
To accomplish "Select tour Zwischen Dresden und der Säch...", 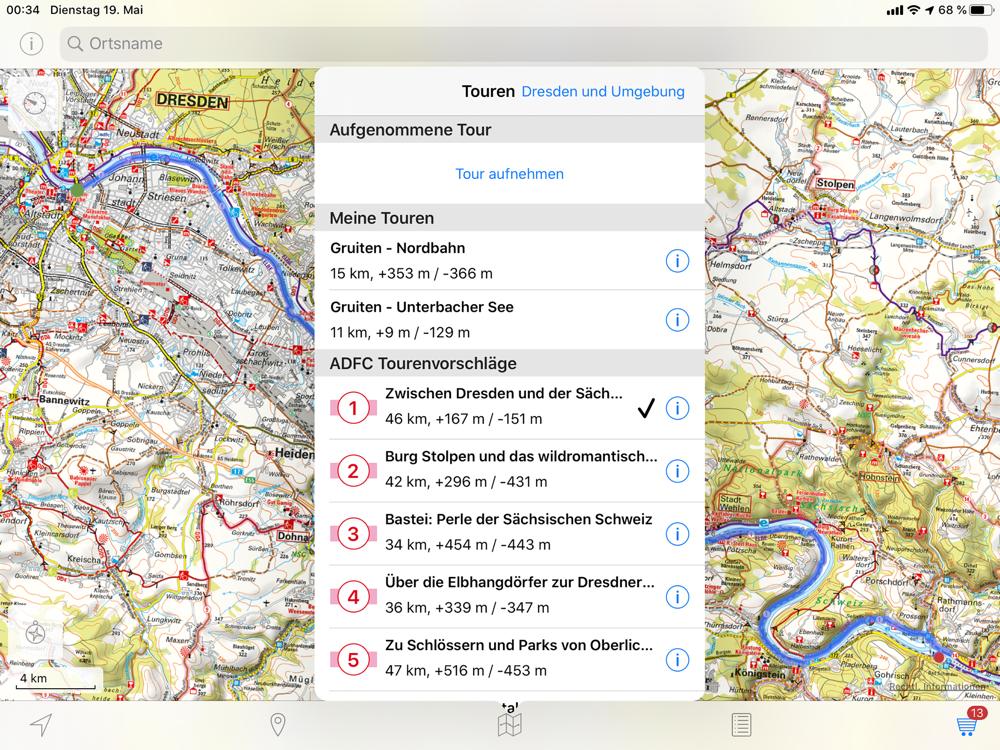I will pos(510,407).
